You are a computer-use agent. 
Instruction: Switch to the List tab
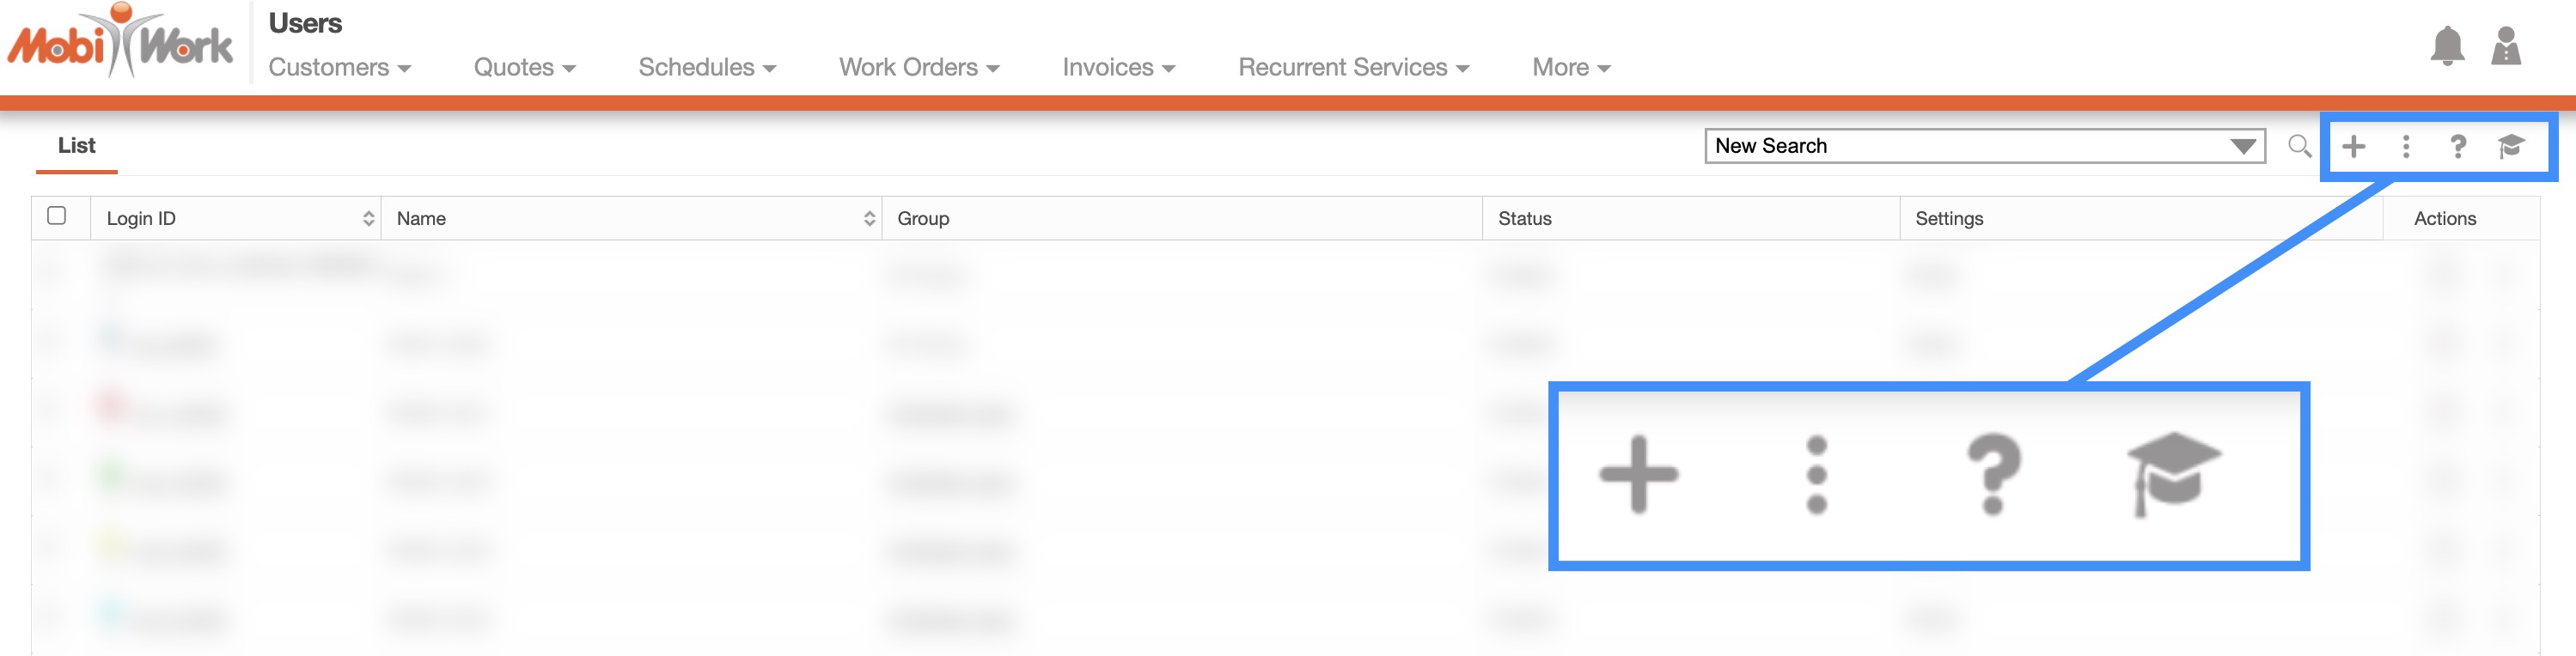click(x=76, y=146)
